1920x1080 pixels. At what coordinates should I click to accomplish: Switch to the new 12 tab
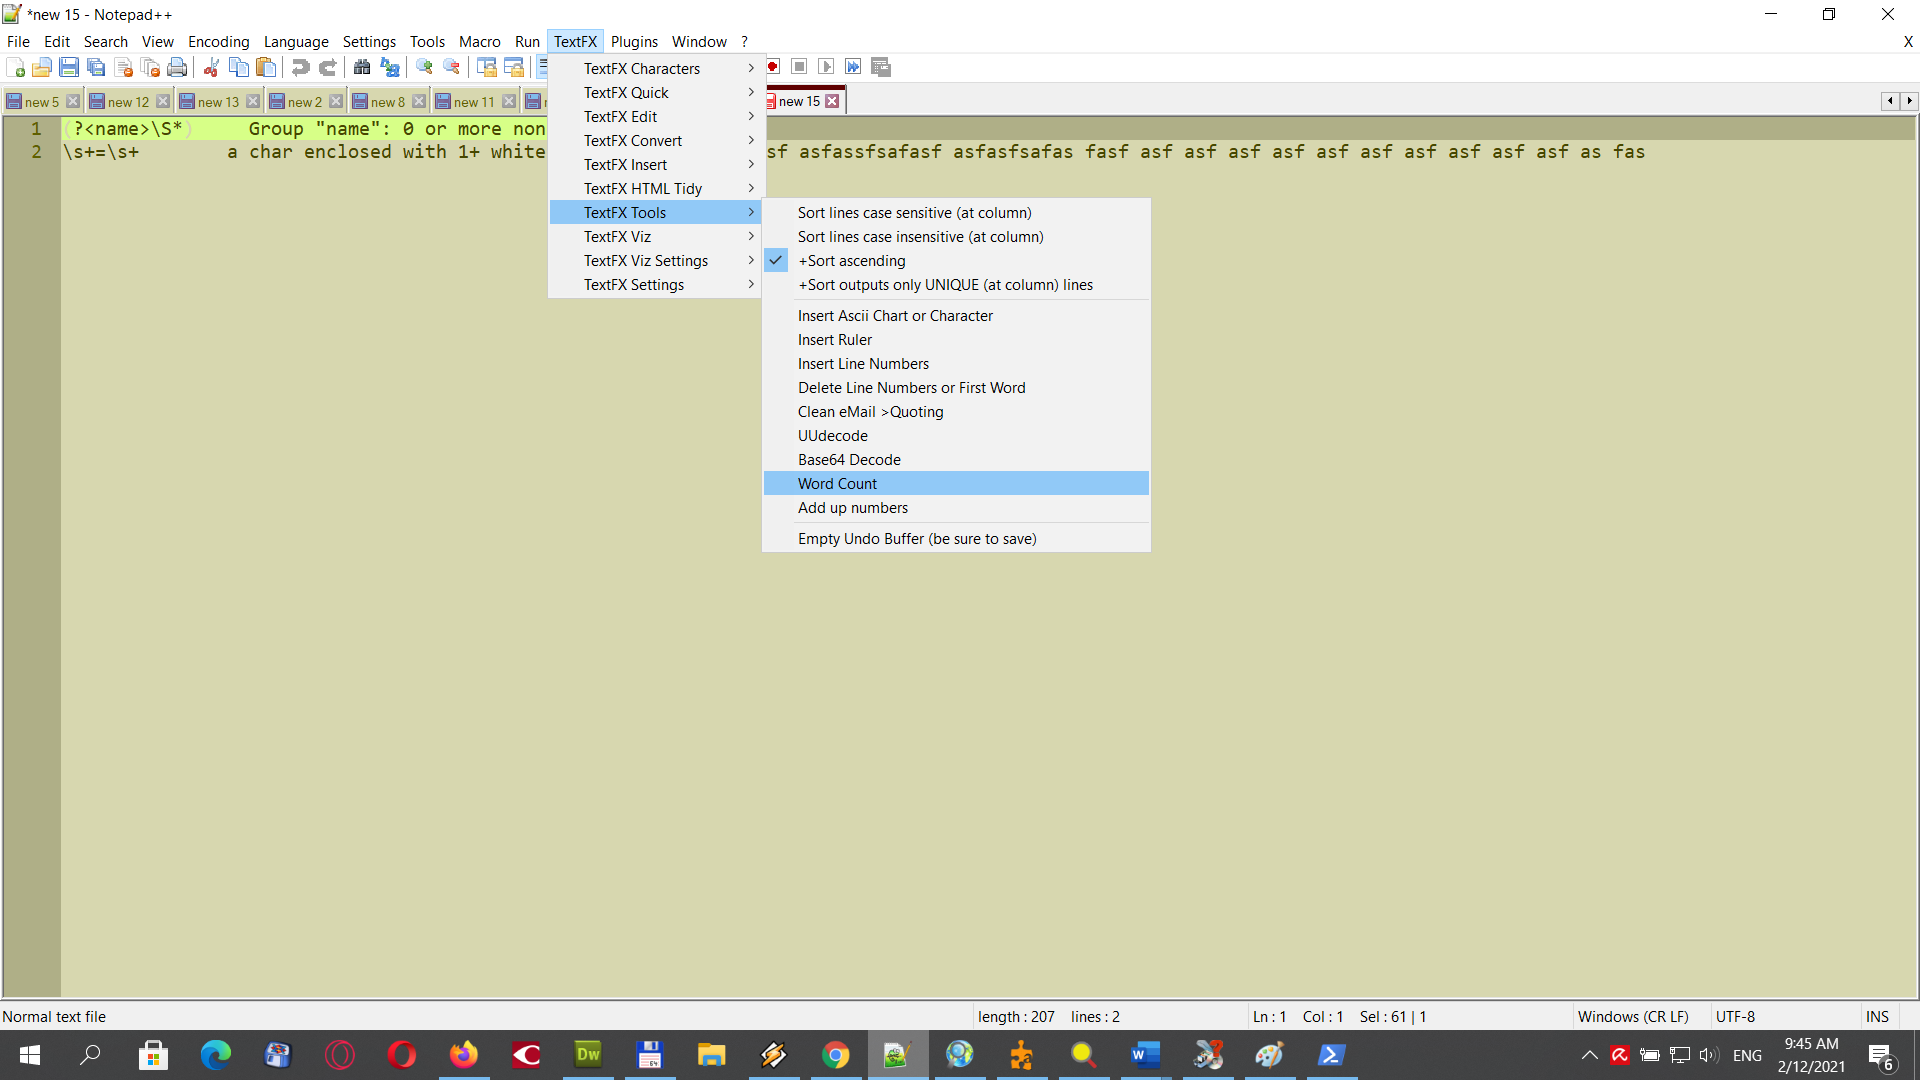point(128,102)
